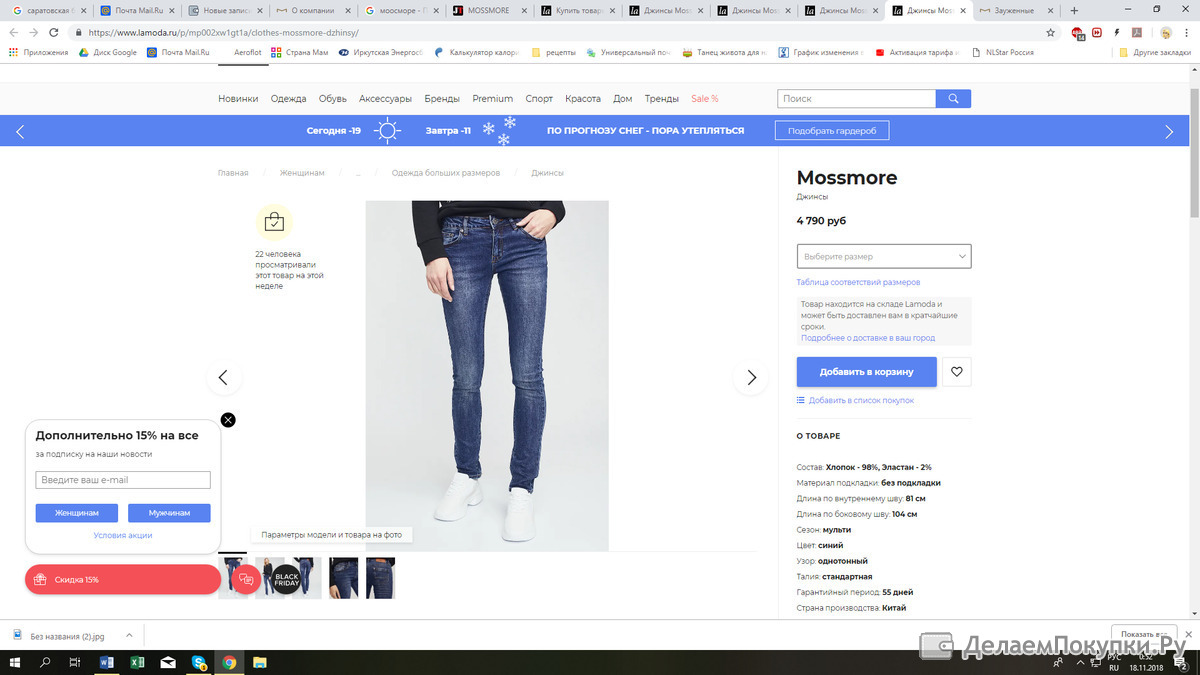The image size is (1200, 675).
Task: Select the first product thumbnail
Action: tap(233, 578)
